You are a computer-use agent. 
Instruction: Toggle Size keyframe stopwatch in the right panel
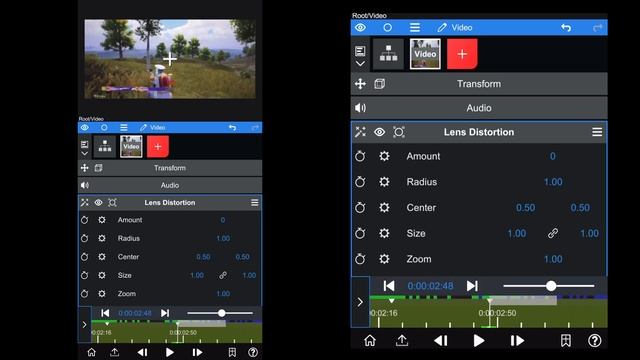[360, 233]
